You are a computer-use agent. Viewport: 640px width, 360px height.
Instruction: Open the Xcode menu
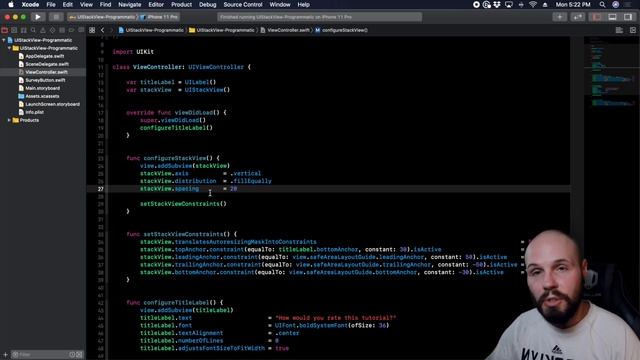coord(30,5)
